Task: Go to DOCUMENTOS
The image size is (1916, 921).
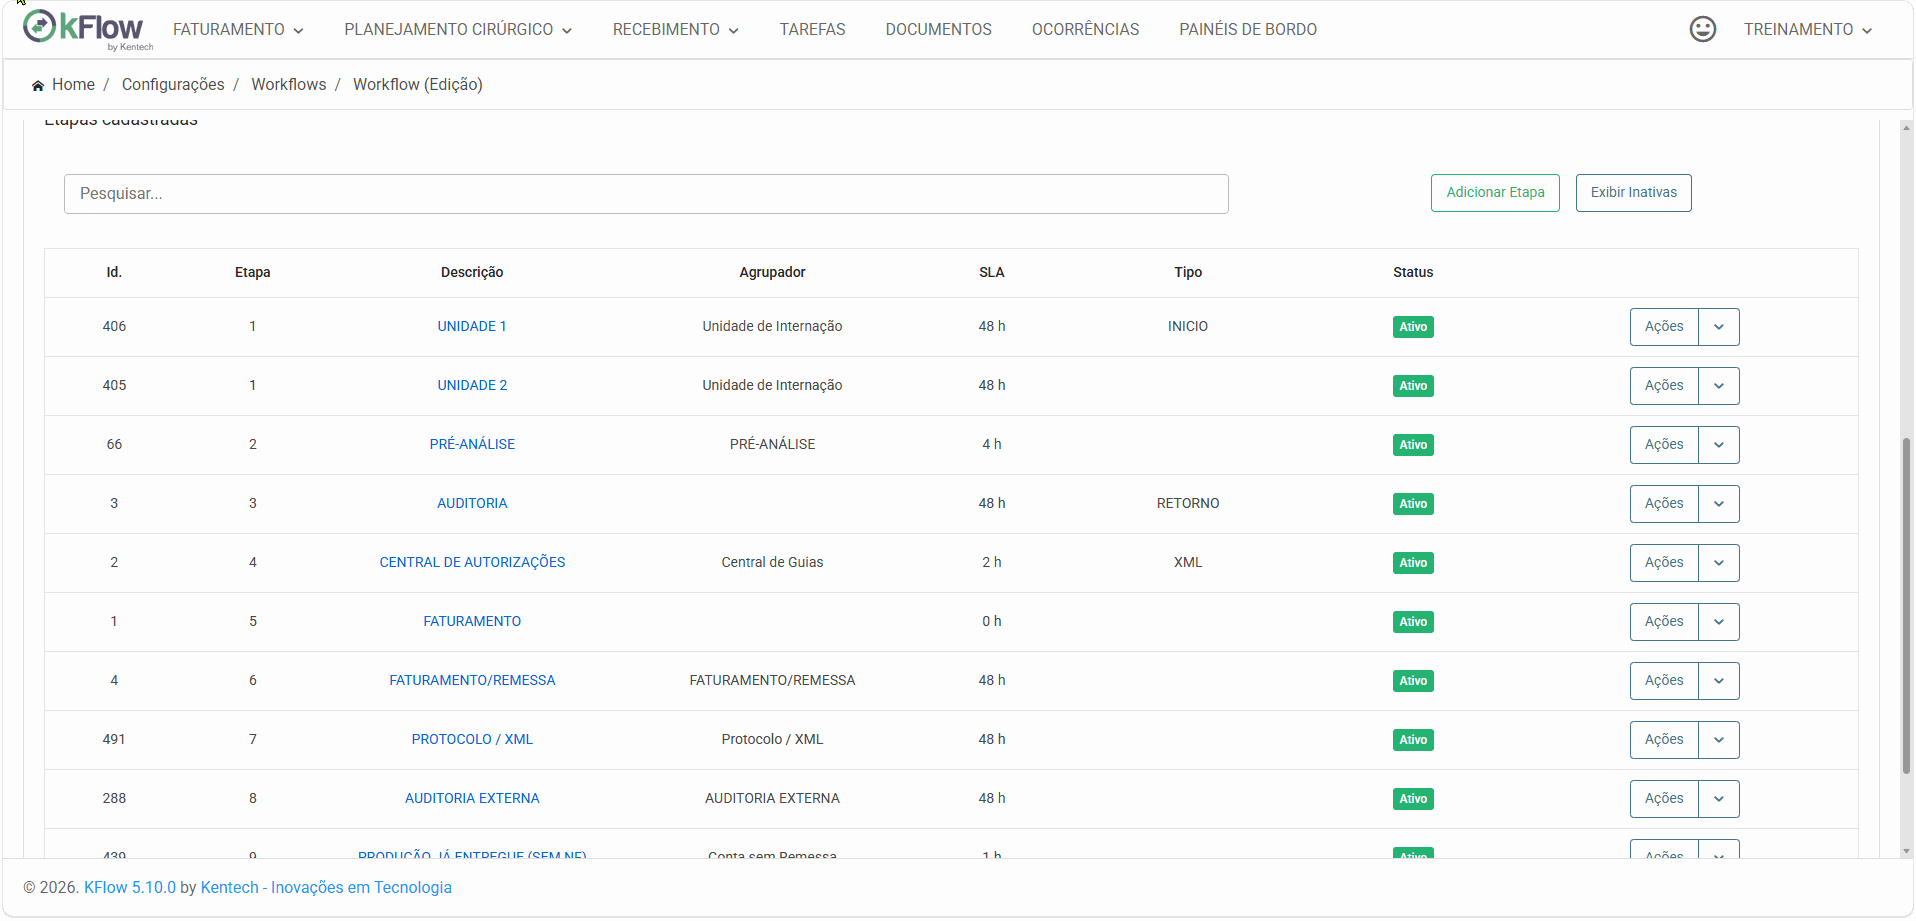Action: coord(938,30)
